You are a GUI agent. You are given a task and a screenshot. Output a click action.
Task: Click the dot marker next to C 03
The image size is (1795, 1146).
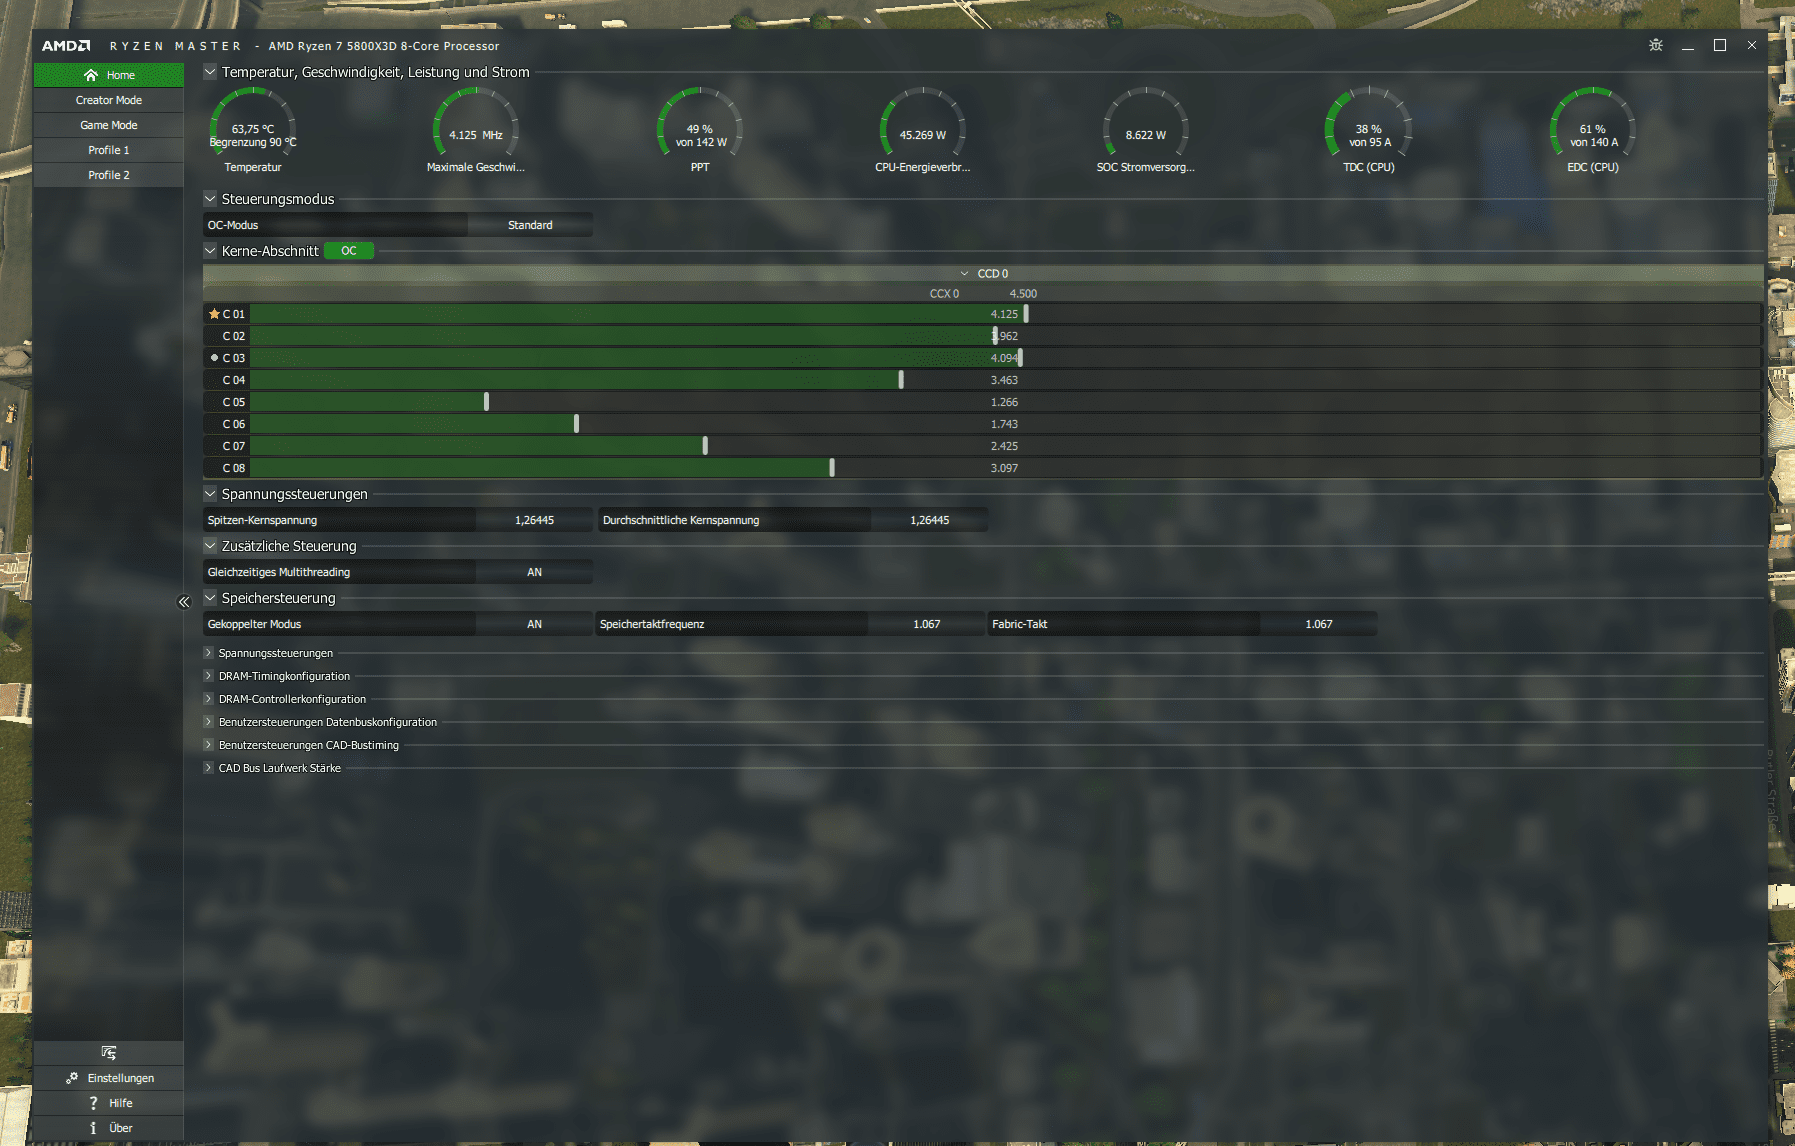[x=214, y=358]
